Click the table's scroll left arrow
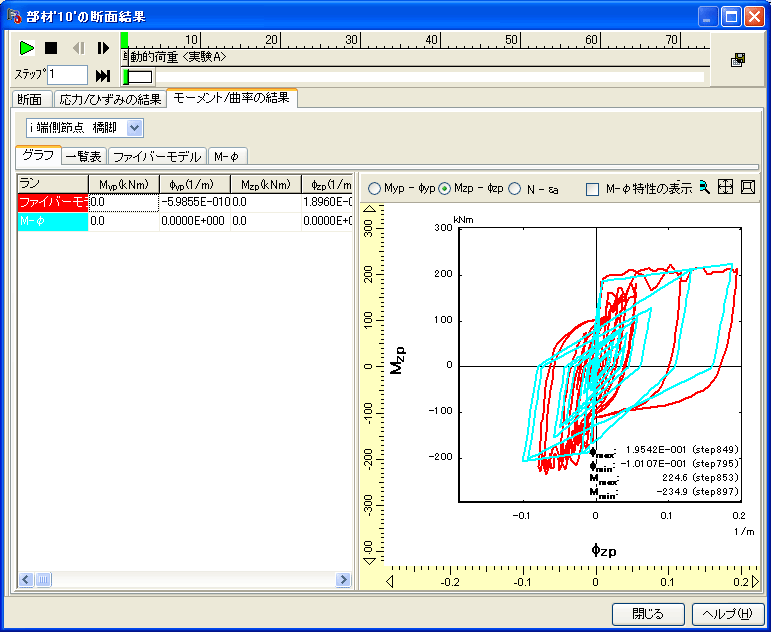 (26, 580)
